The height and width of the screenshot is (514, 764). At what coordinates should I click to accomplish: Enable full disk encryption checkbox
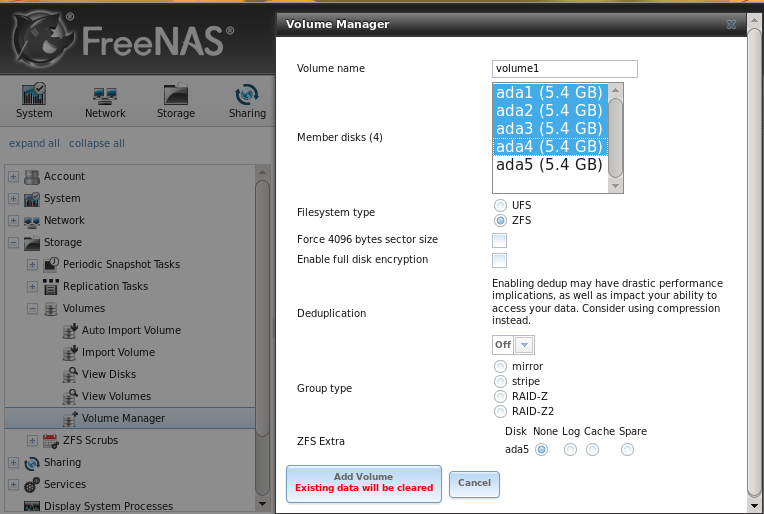point(499,260)
